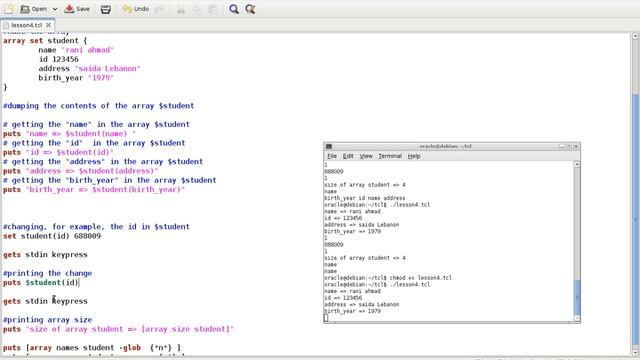Click the line 'array set student {'
The image size is (640, 360).
45,40
